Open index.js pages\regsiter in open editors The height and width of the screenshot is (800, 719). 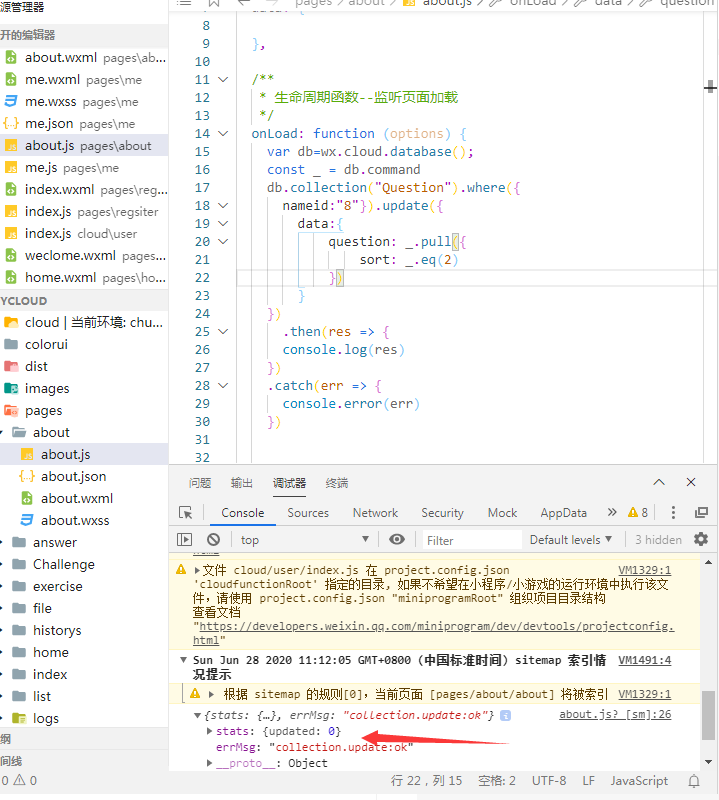(84, 211)
